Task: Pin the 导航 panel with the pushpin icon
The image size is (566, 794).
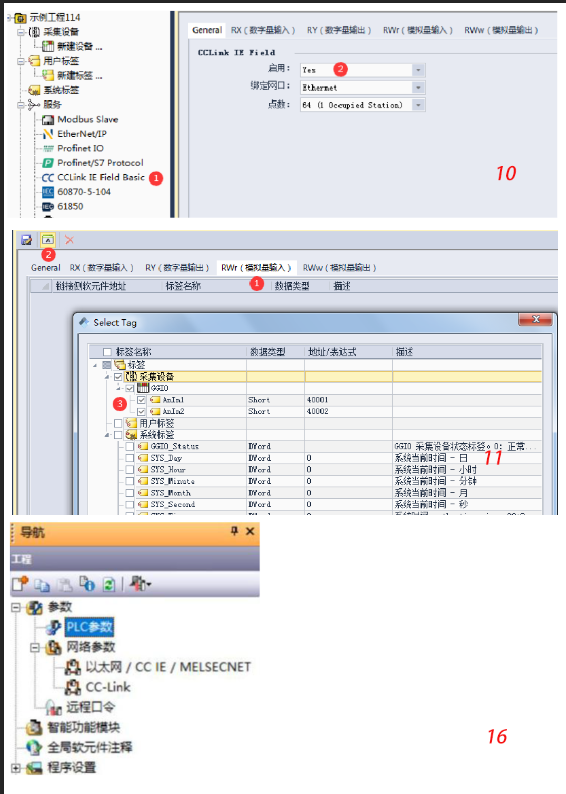Action: (x=234, y=531)
